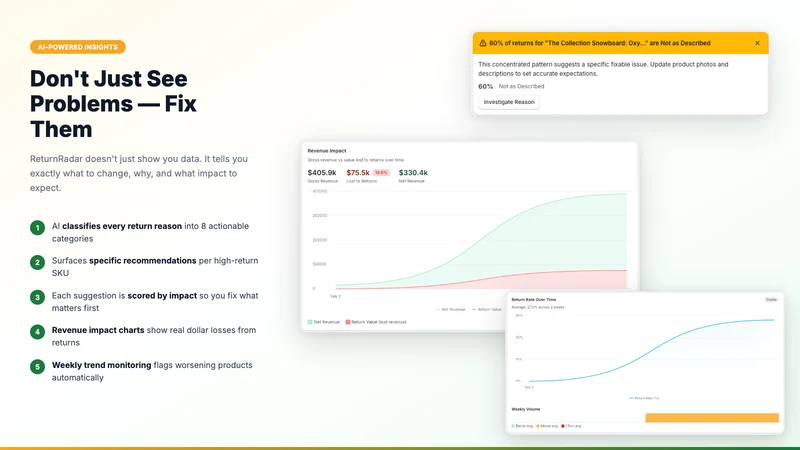800x450 pixels.
Task: Click the Weekly Volume heading
Action: (x=526, y=409)
